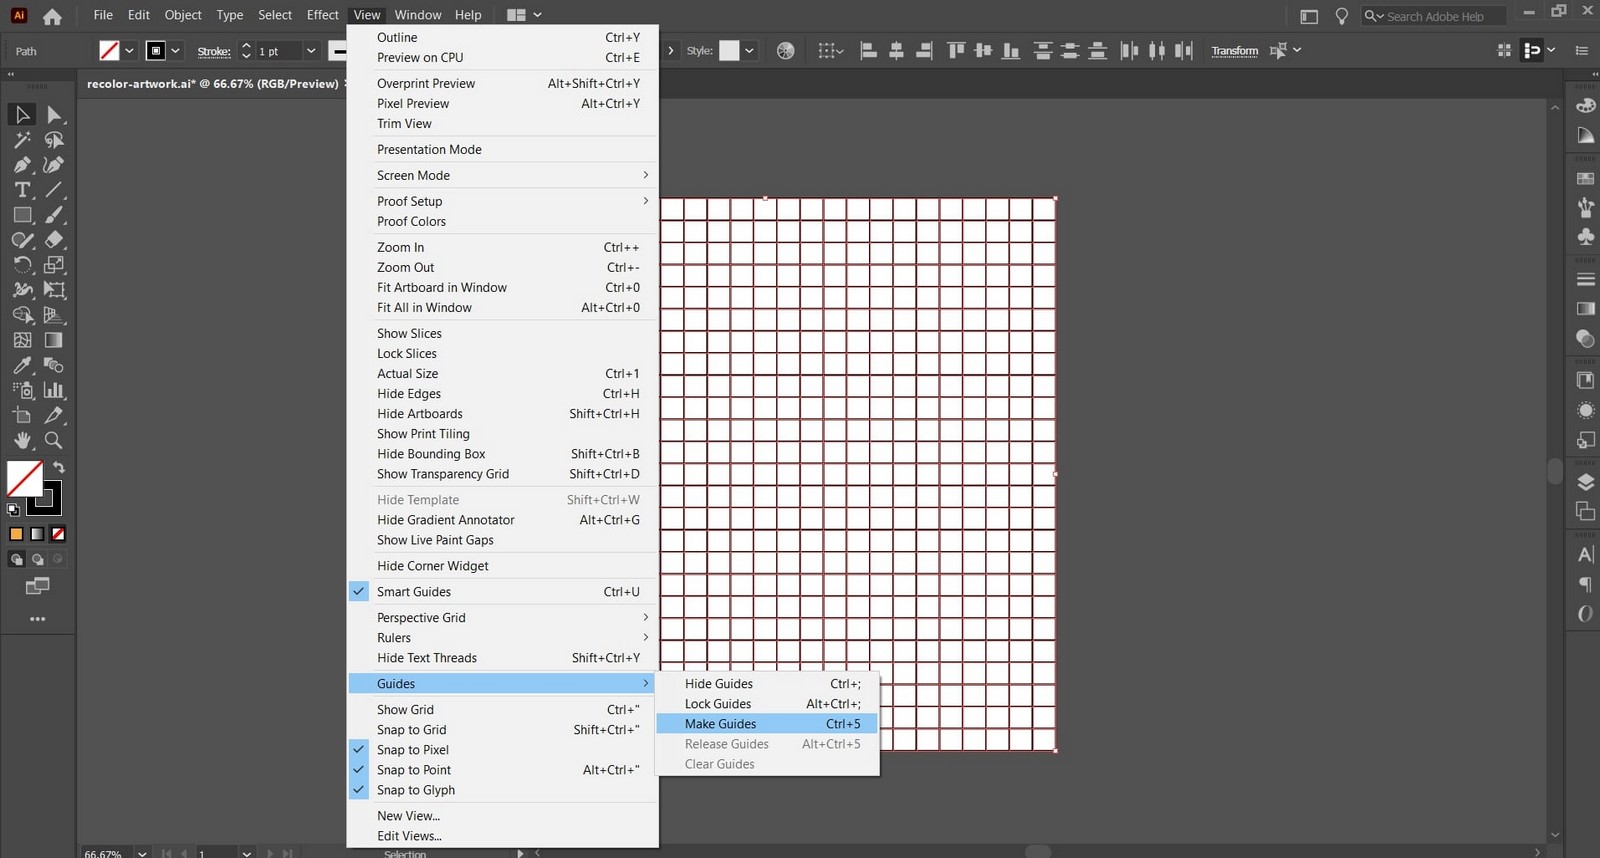The image size is (1600, 858).
Task: Open fill color dropdown in control bar
Action: [129, 51]
